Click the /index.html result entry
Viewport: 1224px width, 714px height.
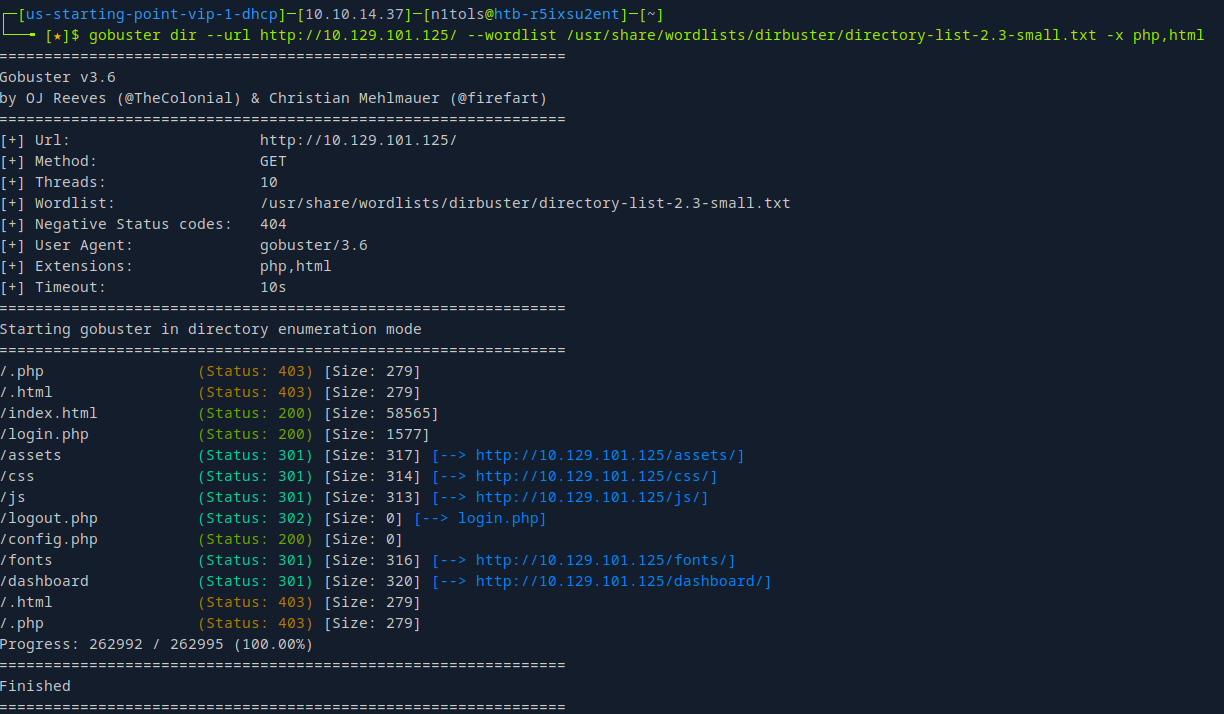[x=49, y=413]
